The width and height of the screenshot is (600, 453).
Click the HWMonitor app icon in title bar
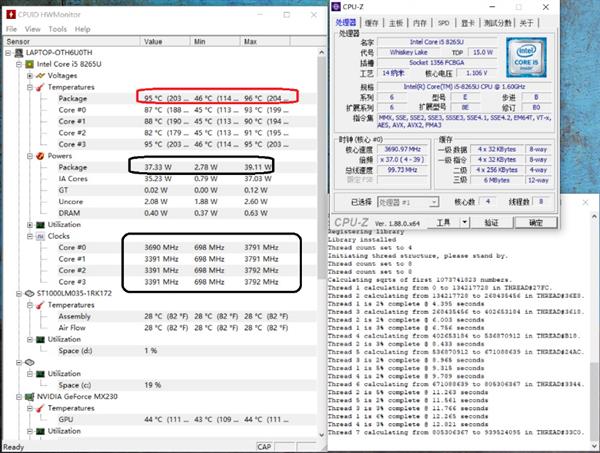click(11, 15)
